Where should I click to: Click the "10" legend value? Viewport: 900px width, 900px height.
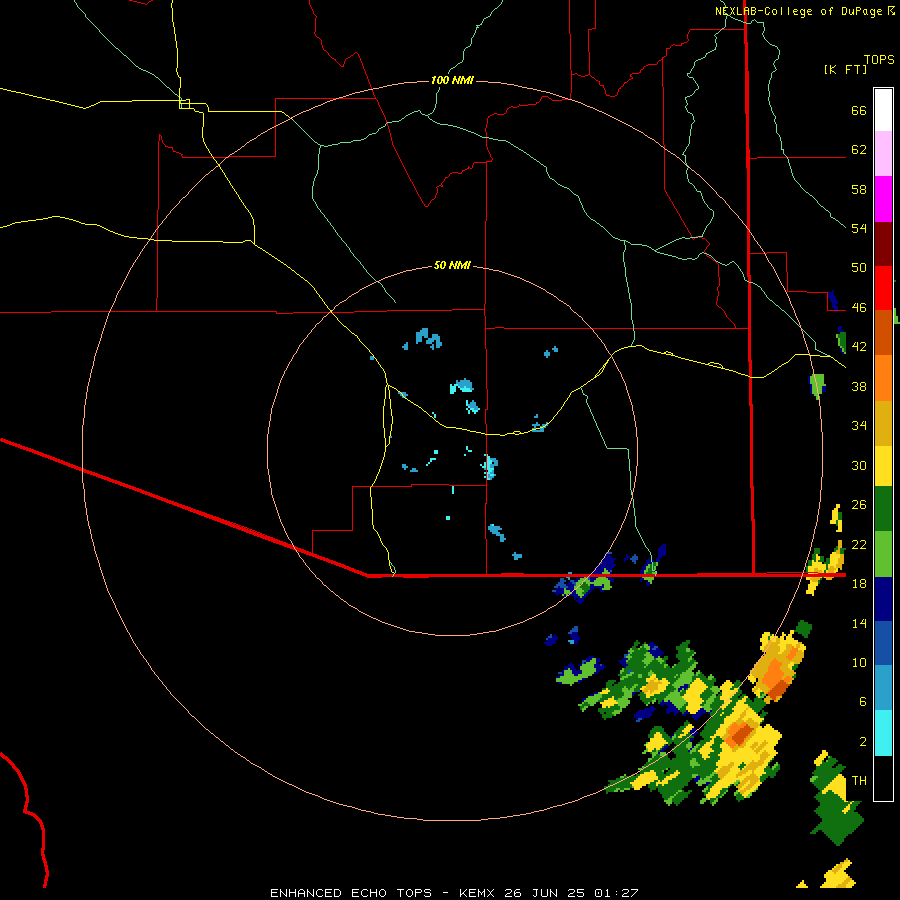pos(859,663)
